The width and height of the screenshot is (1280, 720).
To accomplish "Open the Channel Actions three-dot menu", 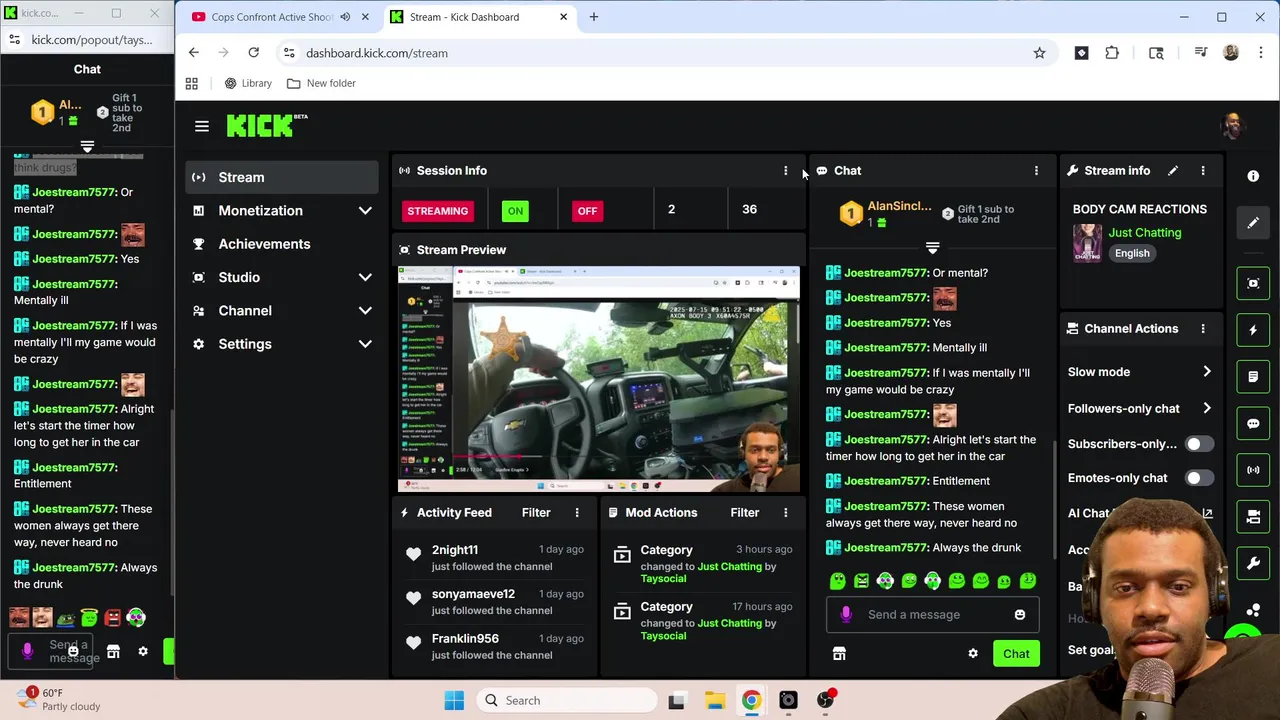I will (x=1203, y=328).
